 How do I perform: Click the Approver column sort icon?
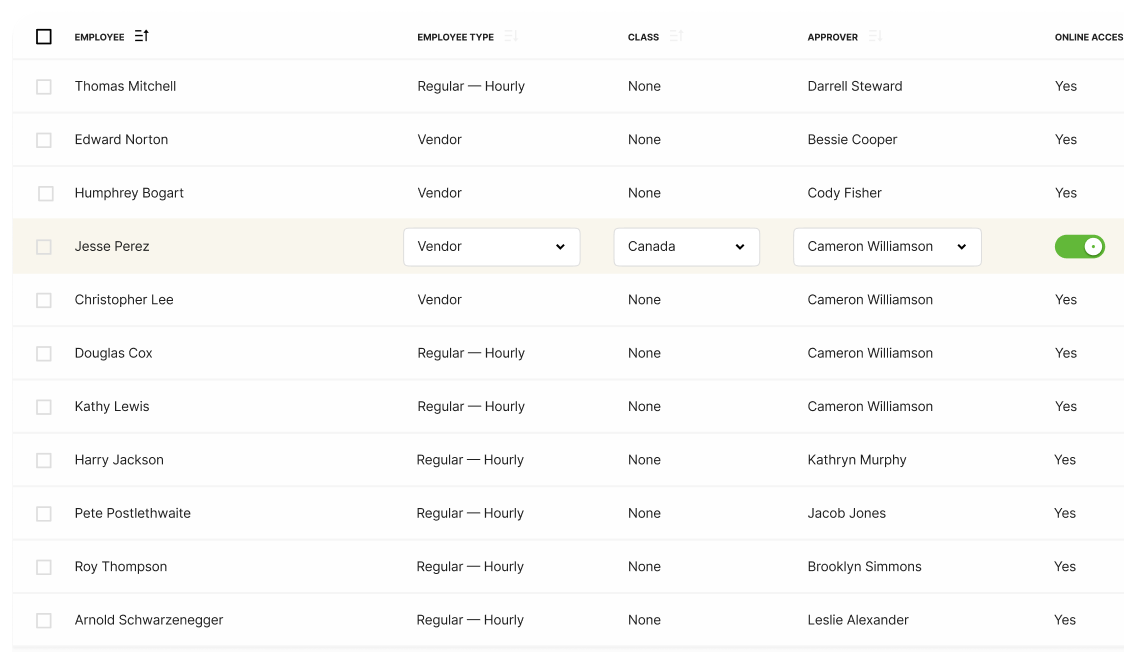tap(875, 36)
